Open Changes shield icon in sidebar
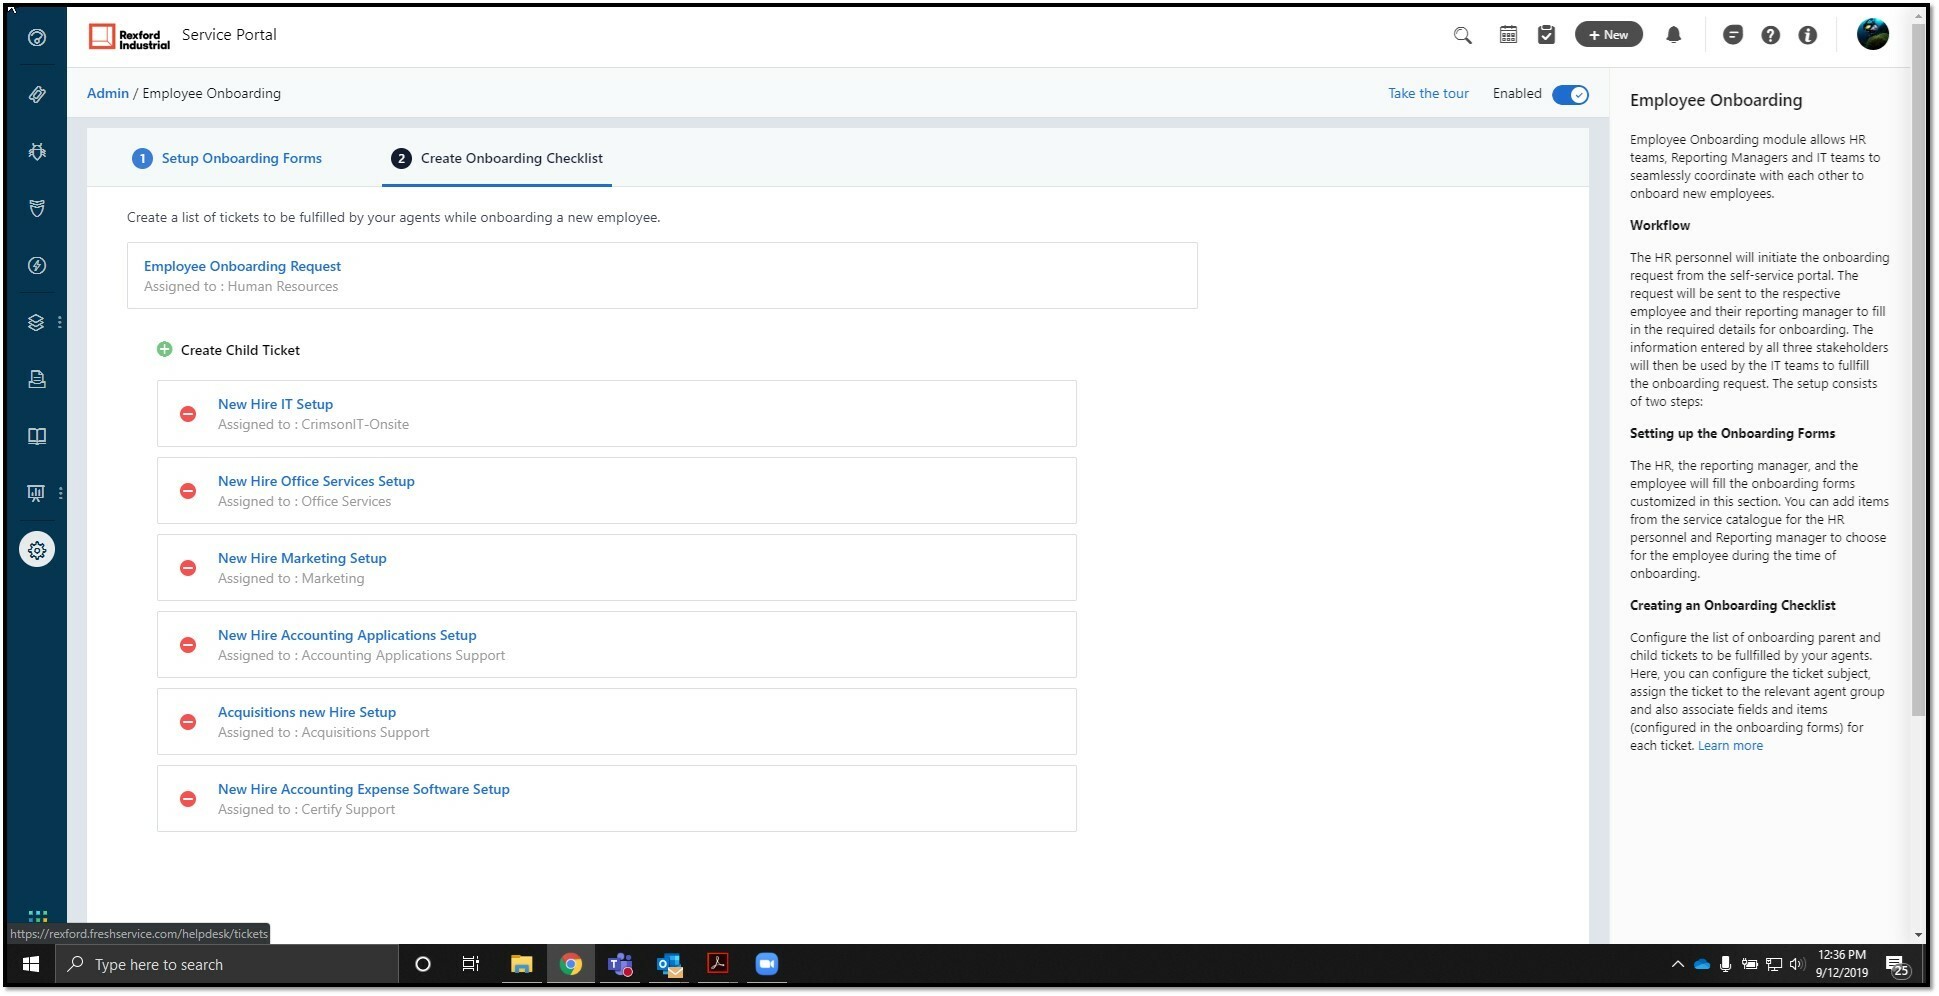The height and width of the screenshot is (996, 1939). [37, 208]
